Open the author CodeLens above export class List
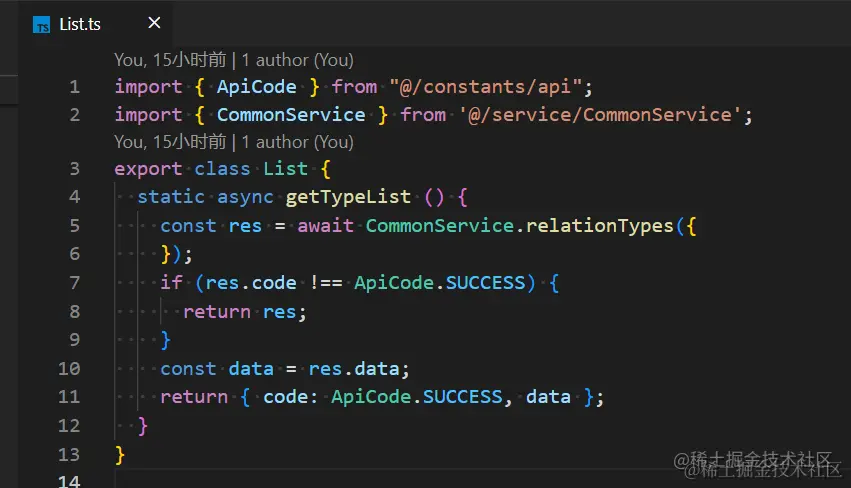The width and height of the screenshot is (851, 488). click(x=233, y=142)
